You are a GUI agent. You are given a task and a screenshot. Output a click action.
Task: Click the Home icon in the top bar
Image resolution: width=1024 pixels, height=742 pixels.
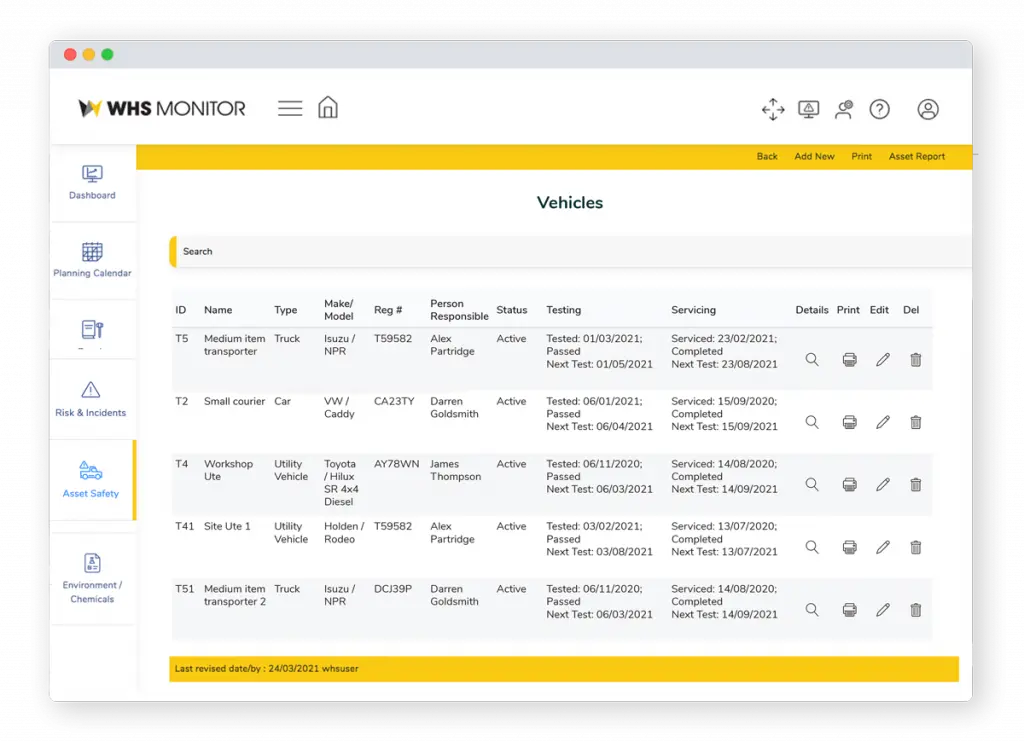(327, 108)
